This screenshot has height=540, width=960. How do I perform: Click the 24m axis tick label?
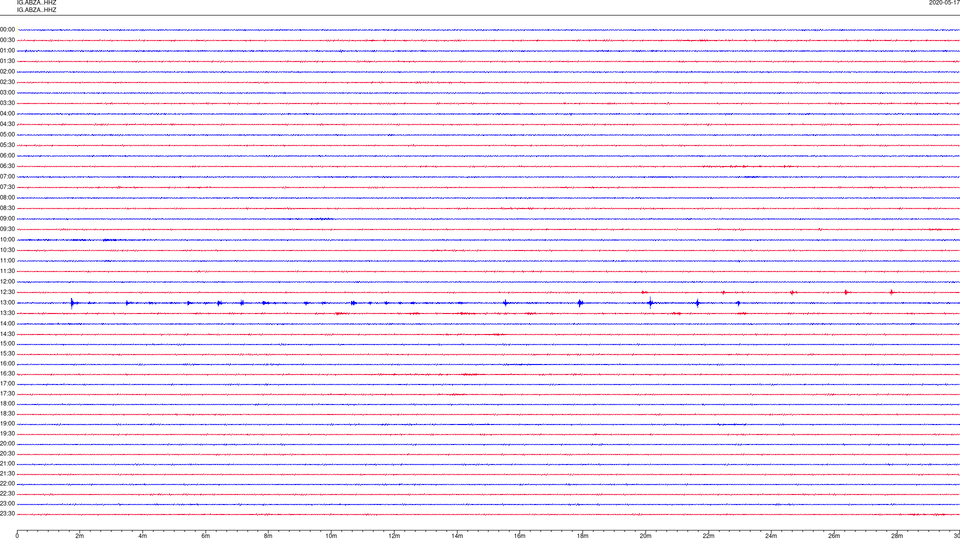coord(771,536)
